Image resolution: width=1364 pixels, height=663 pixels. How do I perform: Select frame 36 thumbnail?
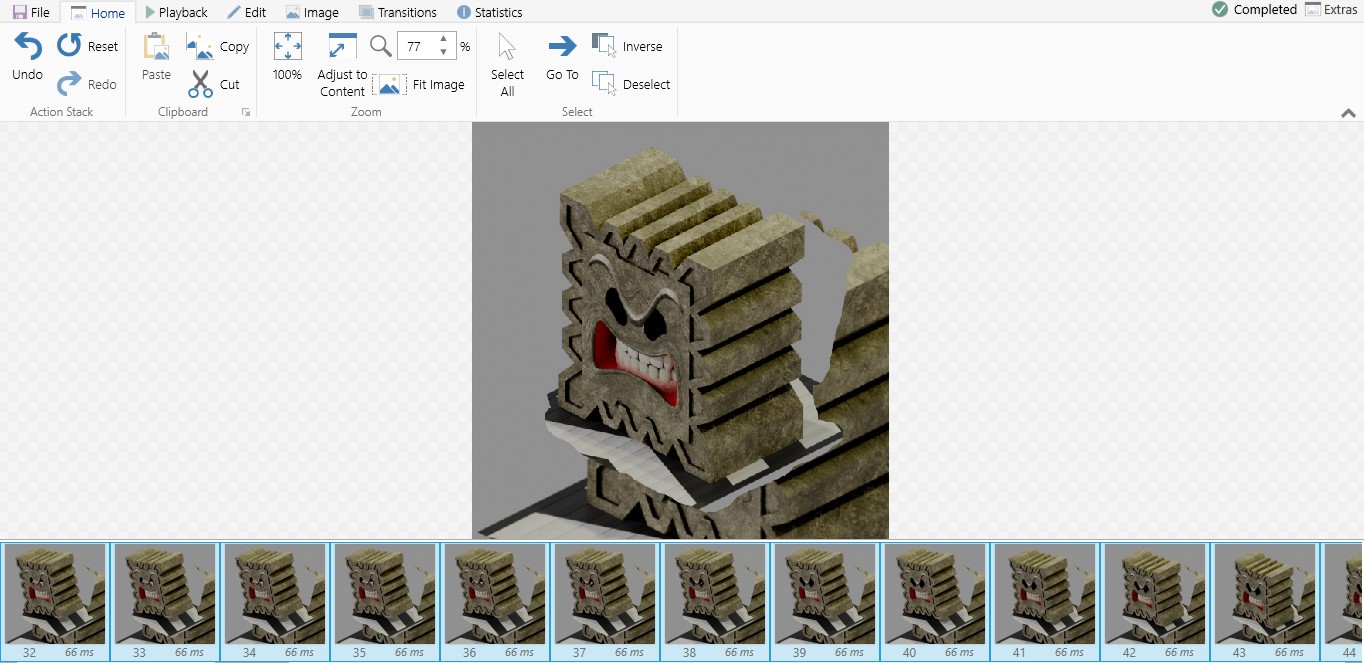(x=495, y=601)
